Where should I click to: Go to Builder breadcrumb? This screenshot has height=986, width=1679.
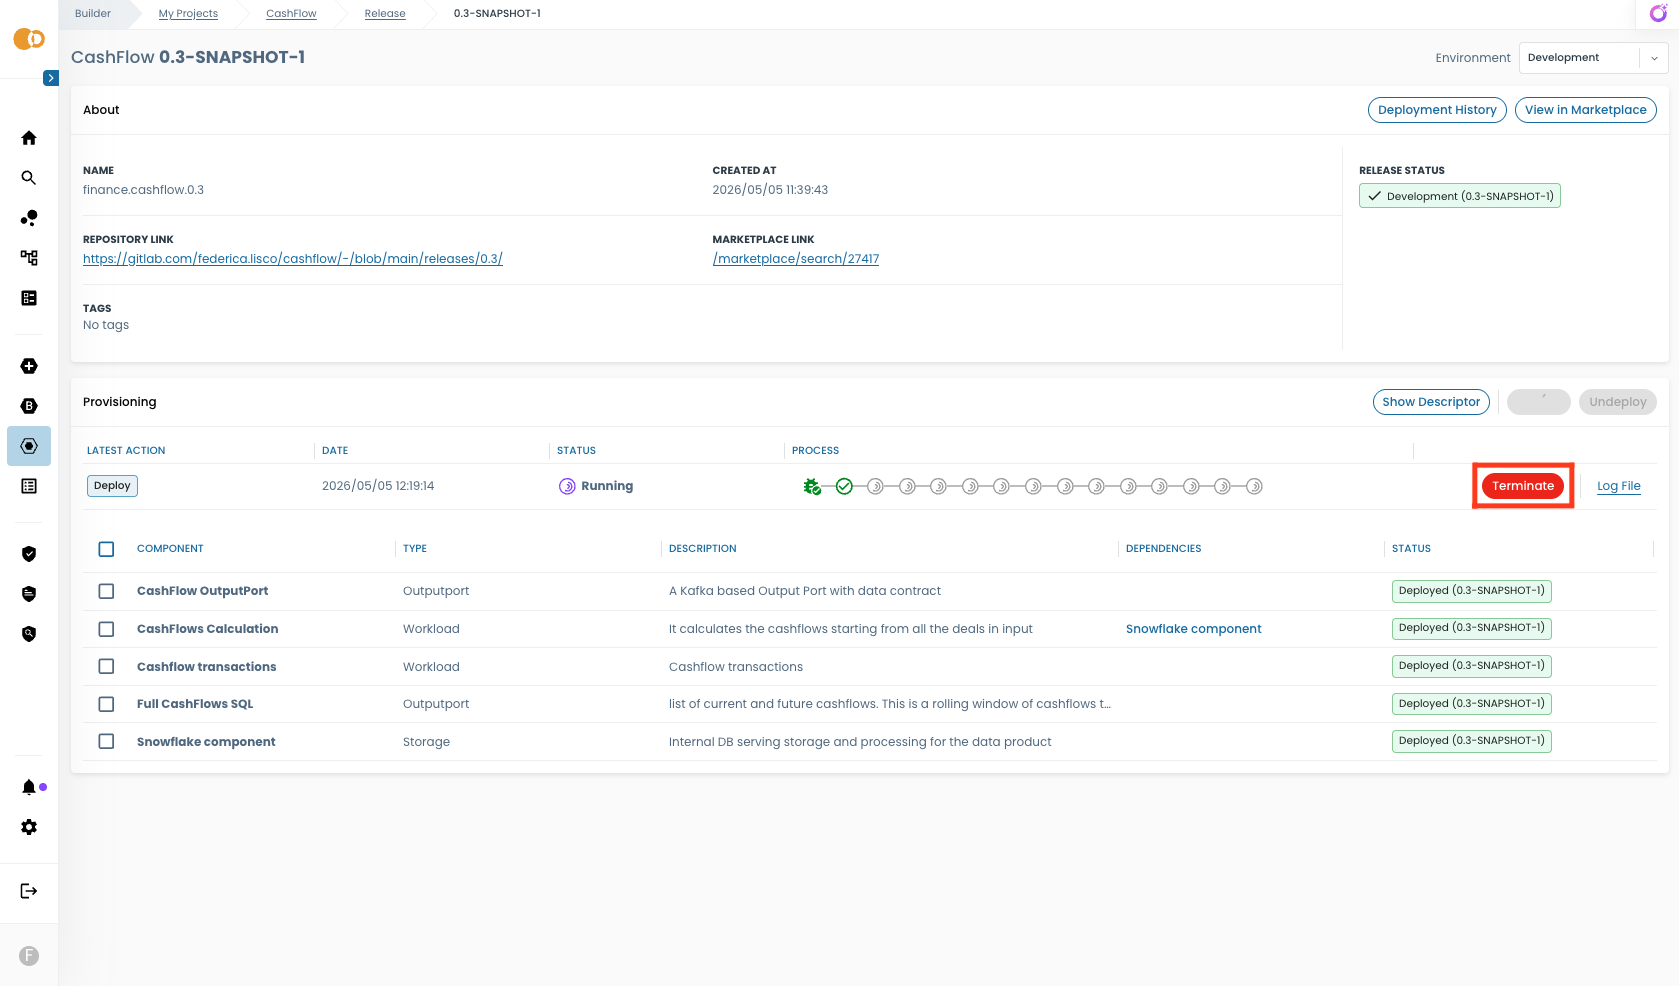pyautogui.click(x=93, y=14)
